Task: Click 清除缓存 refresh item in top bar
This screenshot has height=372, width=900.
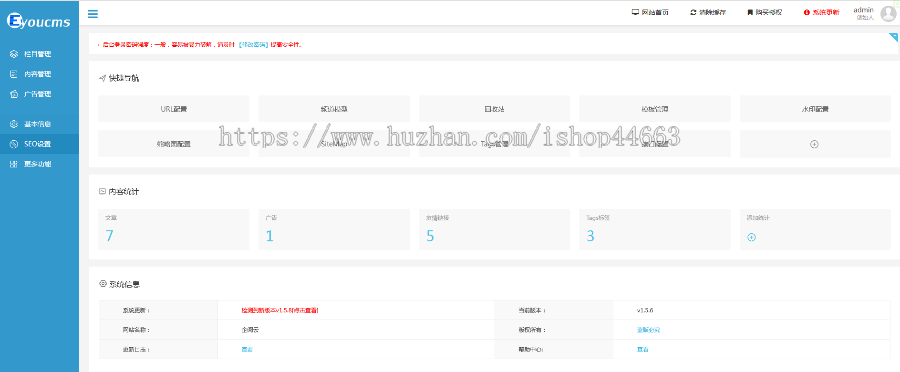Action: coord(708,12)
